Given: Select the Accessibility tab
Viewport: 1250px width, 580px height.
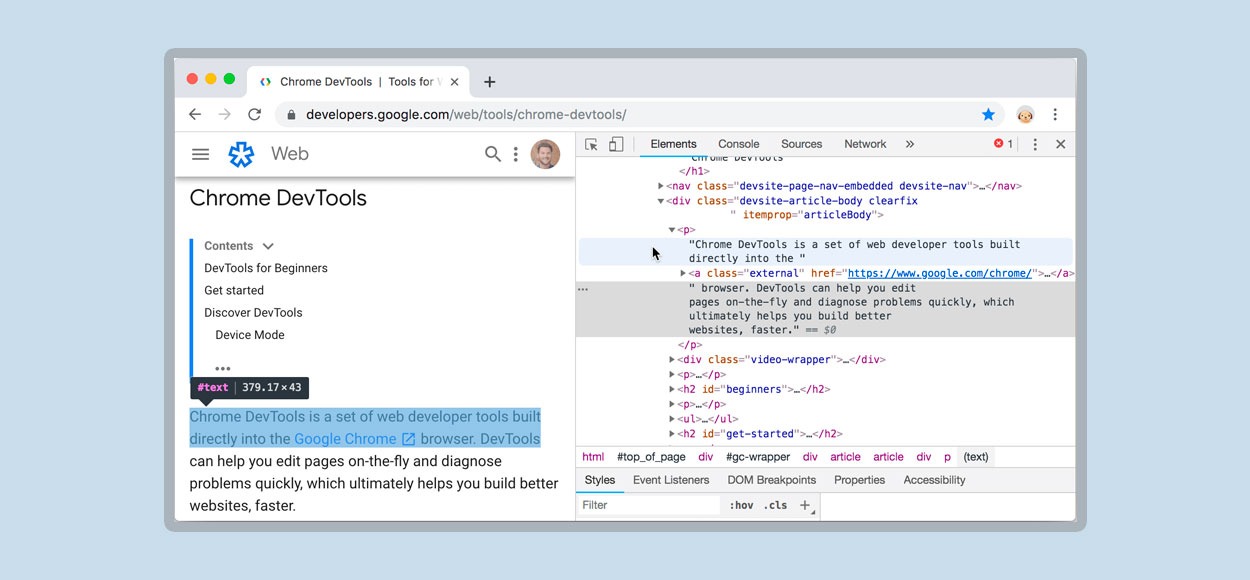Looking at the screenshot, I should pos(934,480).
